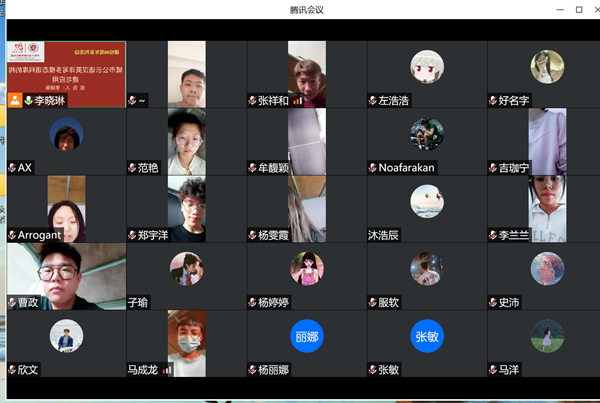The image size is (600, 403).
Task: Select 郑宇洋's video tile
Action: click(x=186, y=205)
